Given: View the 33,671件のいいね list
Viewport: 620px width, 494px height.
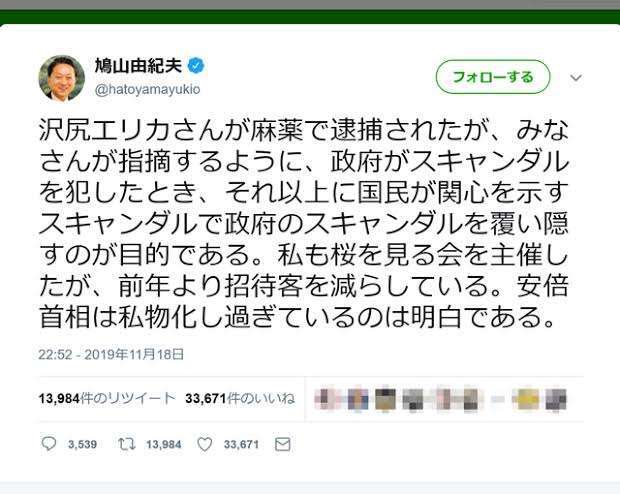Looking at the screenshot, I should (x=240, y=398).
